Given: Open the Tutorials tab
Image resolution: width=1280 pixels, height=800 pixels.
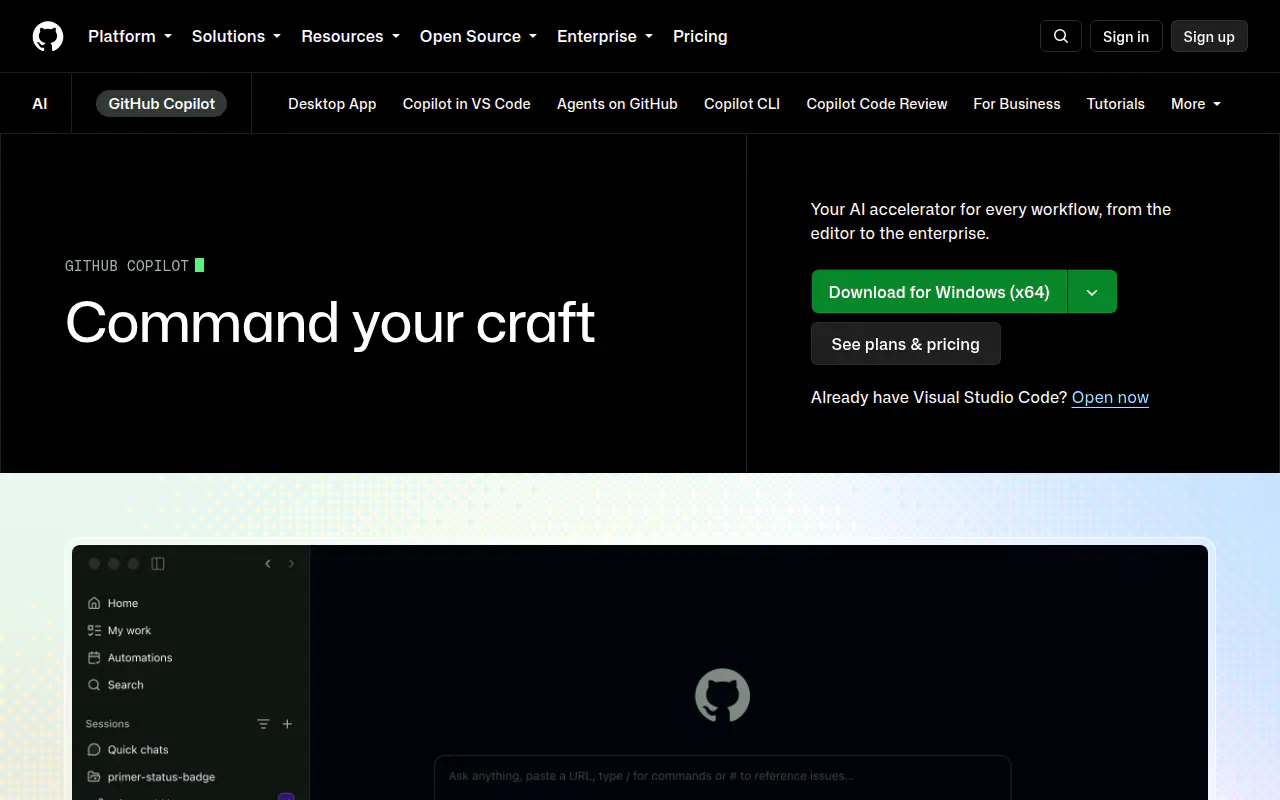Looking at the screenshot, I should pyautogui.click(x=1116, y=104).
